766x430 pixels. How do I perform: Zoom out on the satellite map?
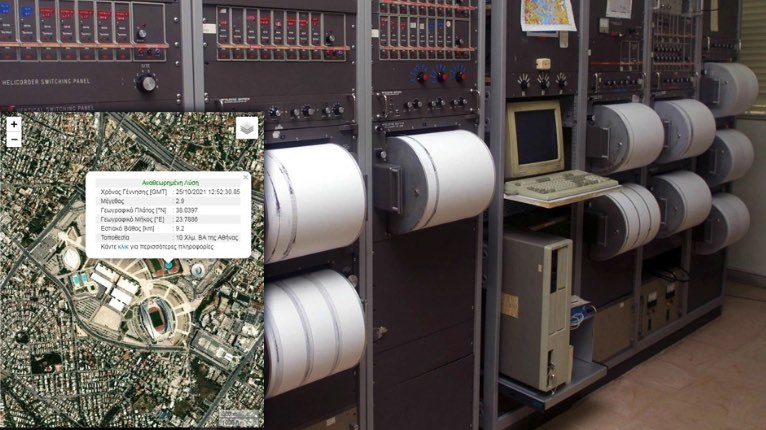click(14, 140)
